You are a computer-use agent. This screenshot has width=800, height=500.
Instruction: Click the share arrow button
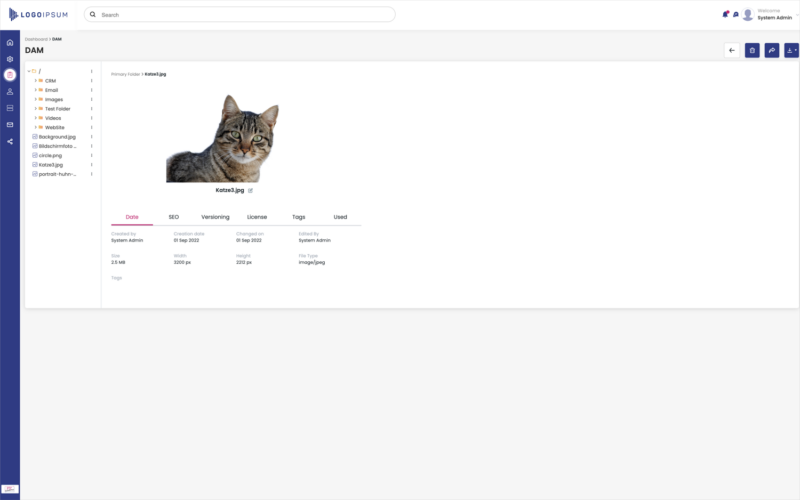coord(772,50)
